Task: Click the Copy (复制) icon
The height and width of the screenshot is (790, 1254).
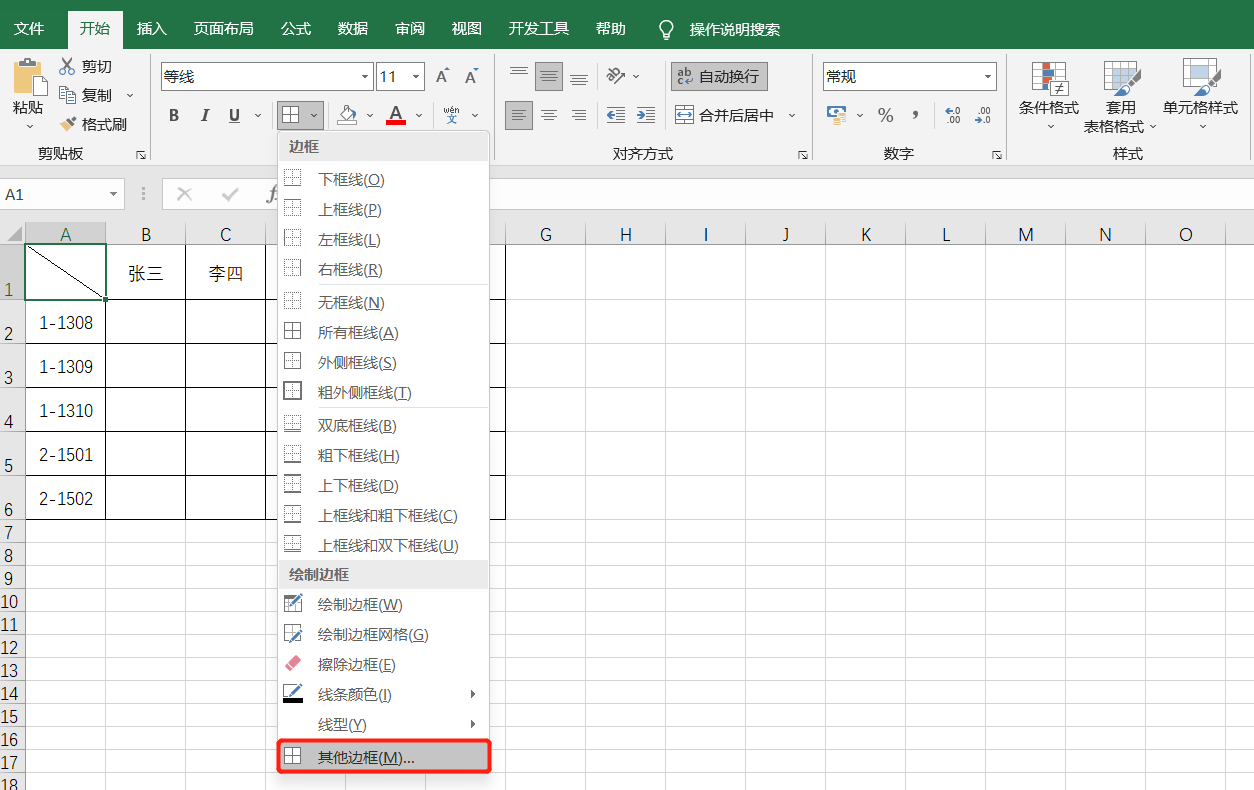Action: tap(67, 95)
